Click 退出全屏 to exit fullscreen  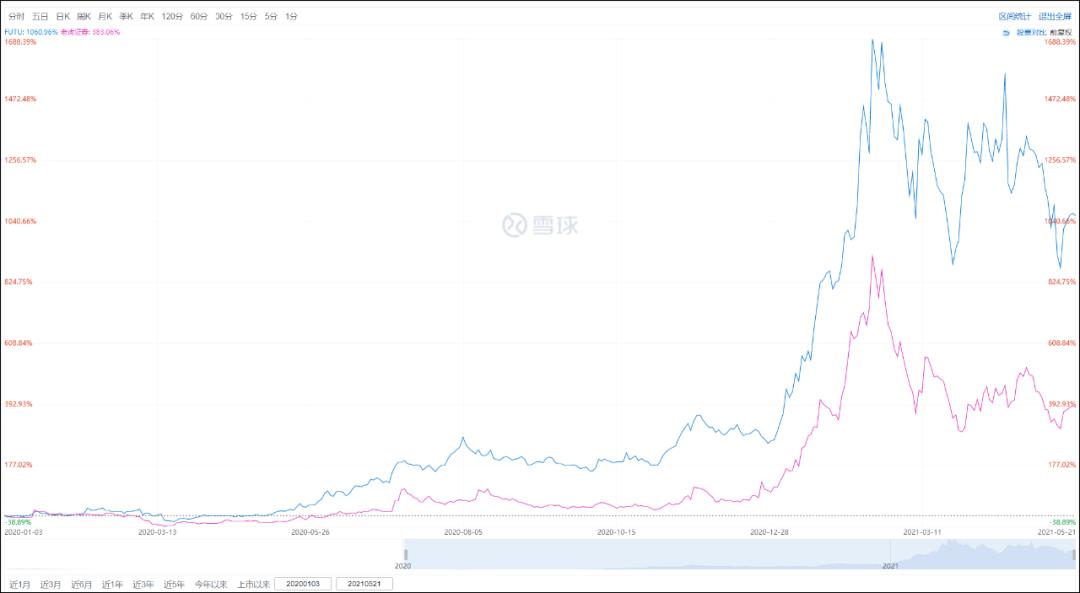point(1054,17)
